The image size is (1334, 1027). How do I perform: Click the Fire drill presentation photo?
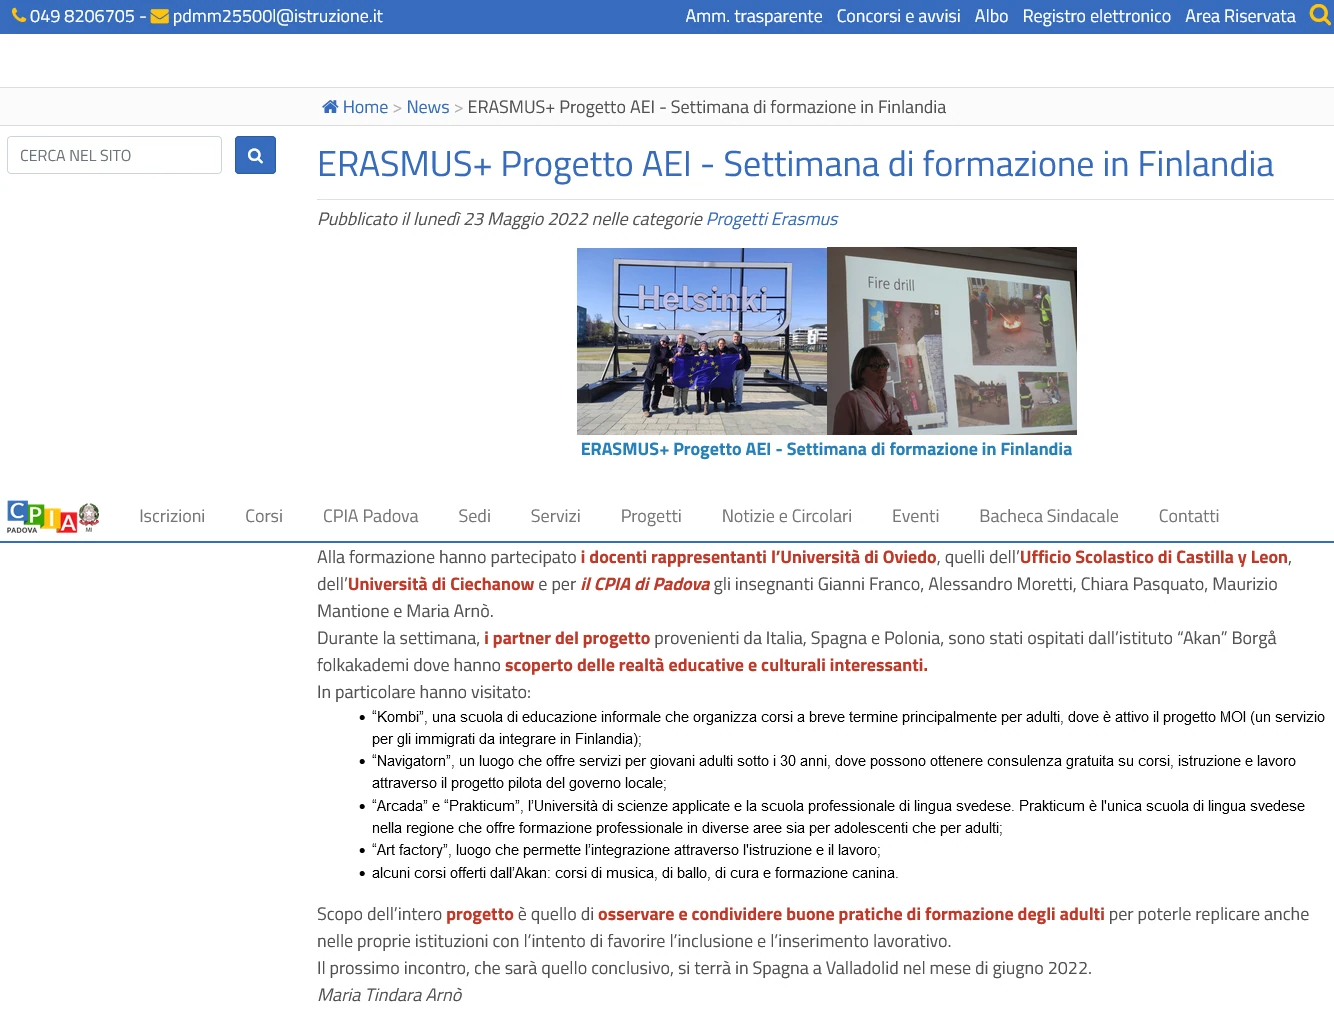click(952, 340)
